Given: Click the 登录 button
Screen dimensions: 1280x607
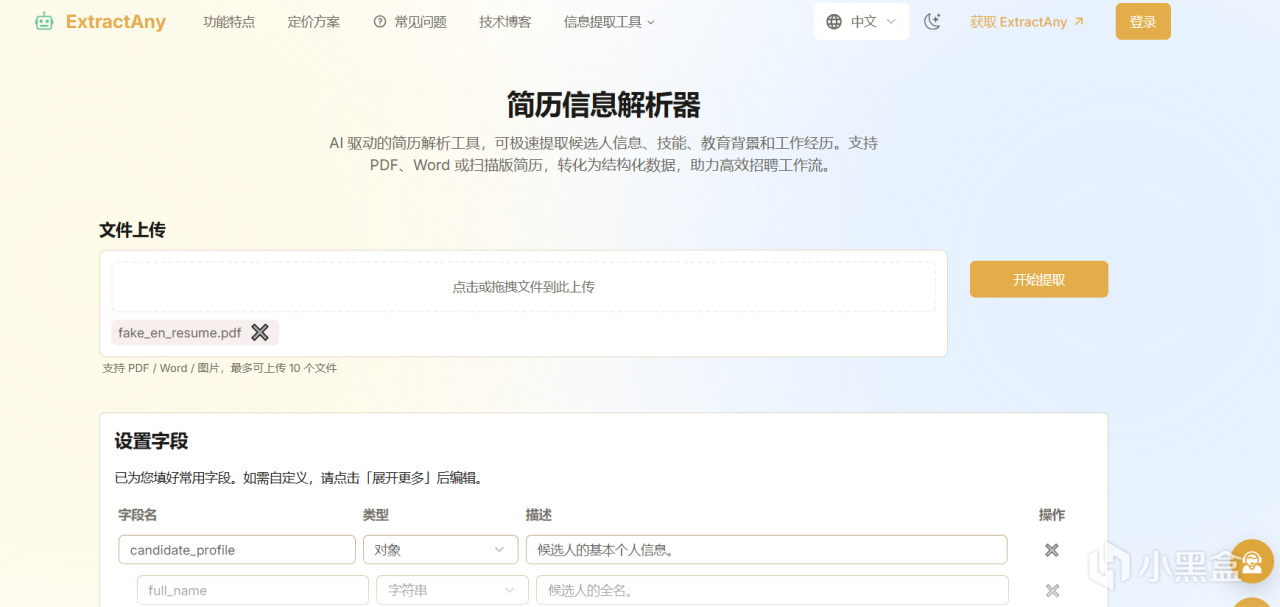Looking at the screenshot, I should (x=1143, y=21).
